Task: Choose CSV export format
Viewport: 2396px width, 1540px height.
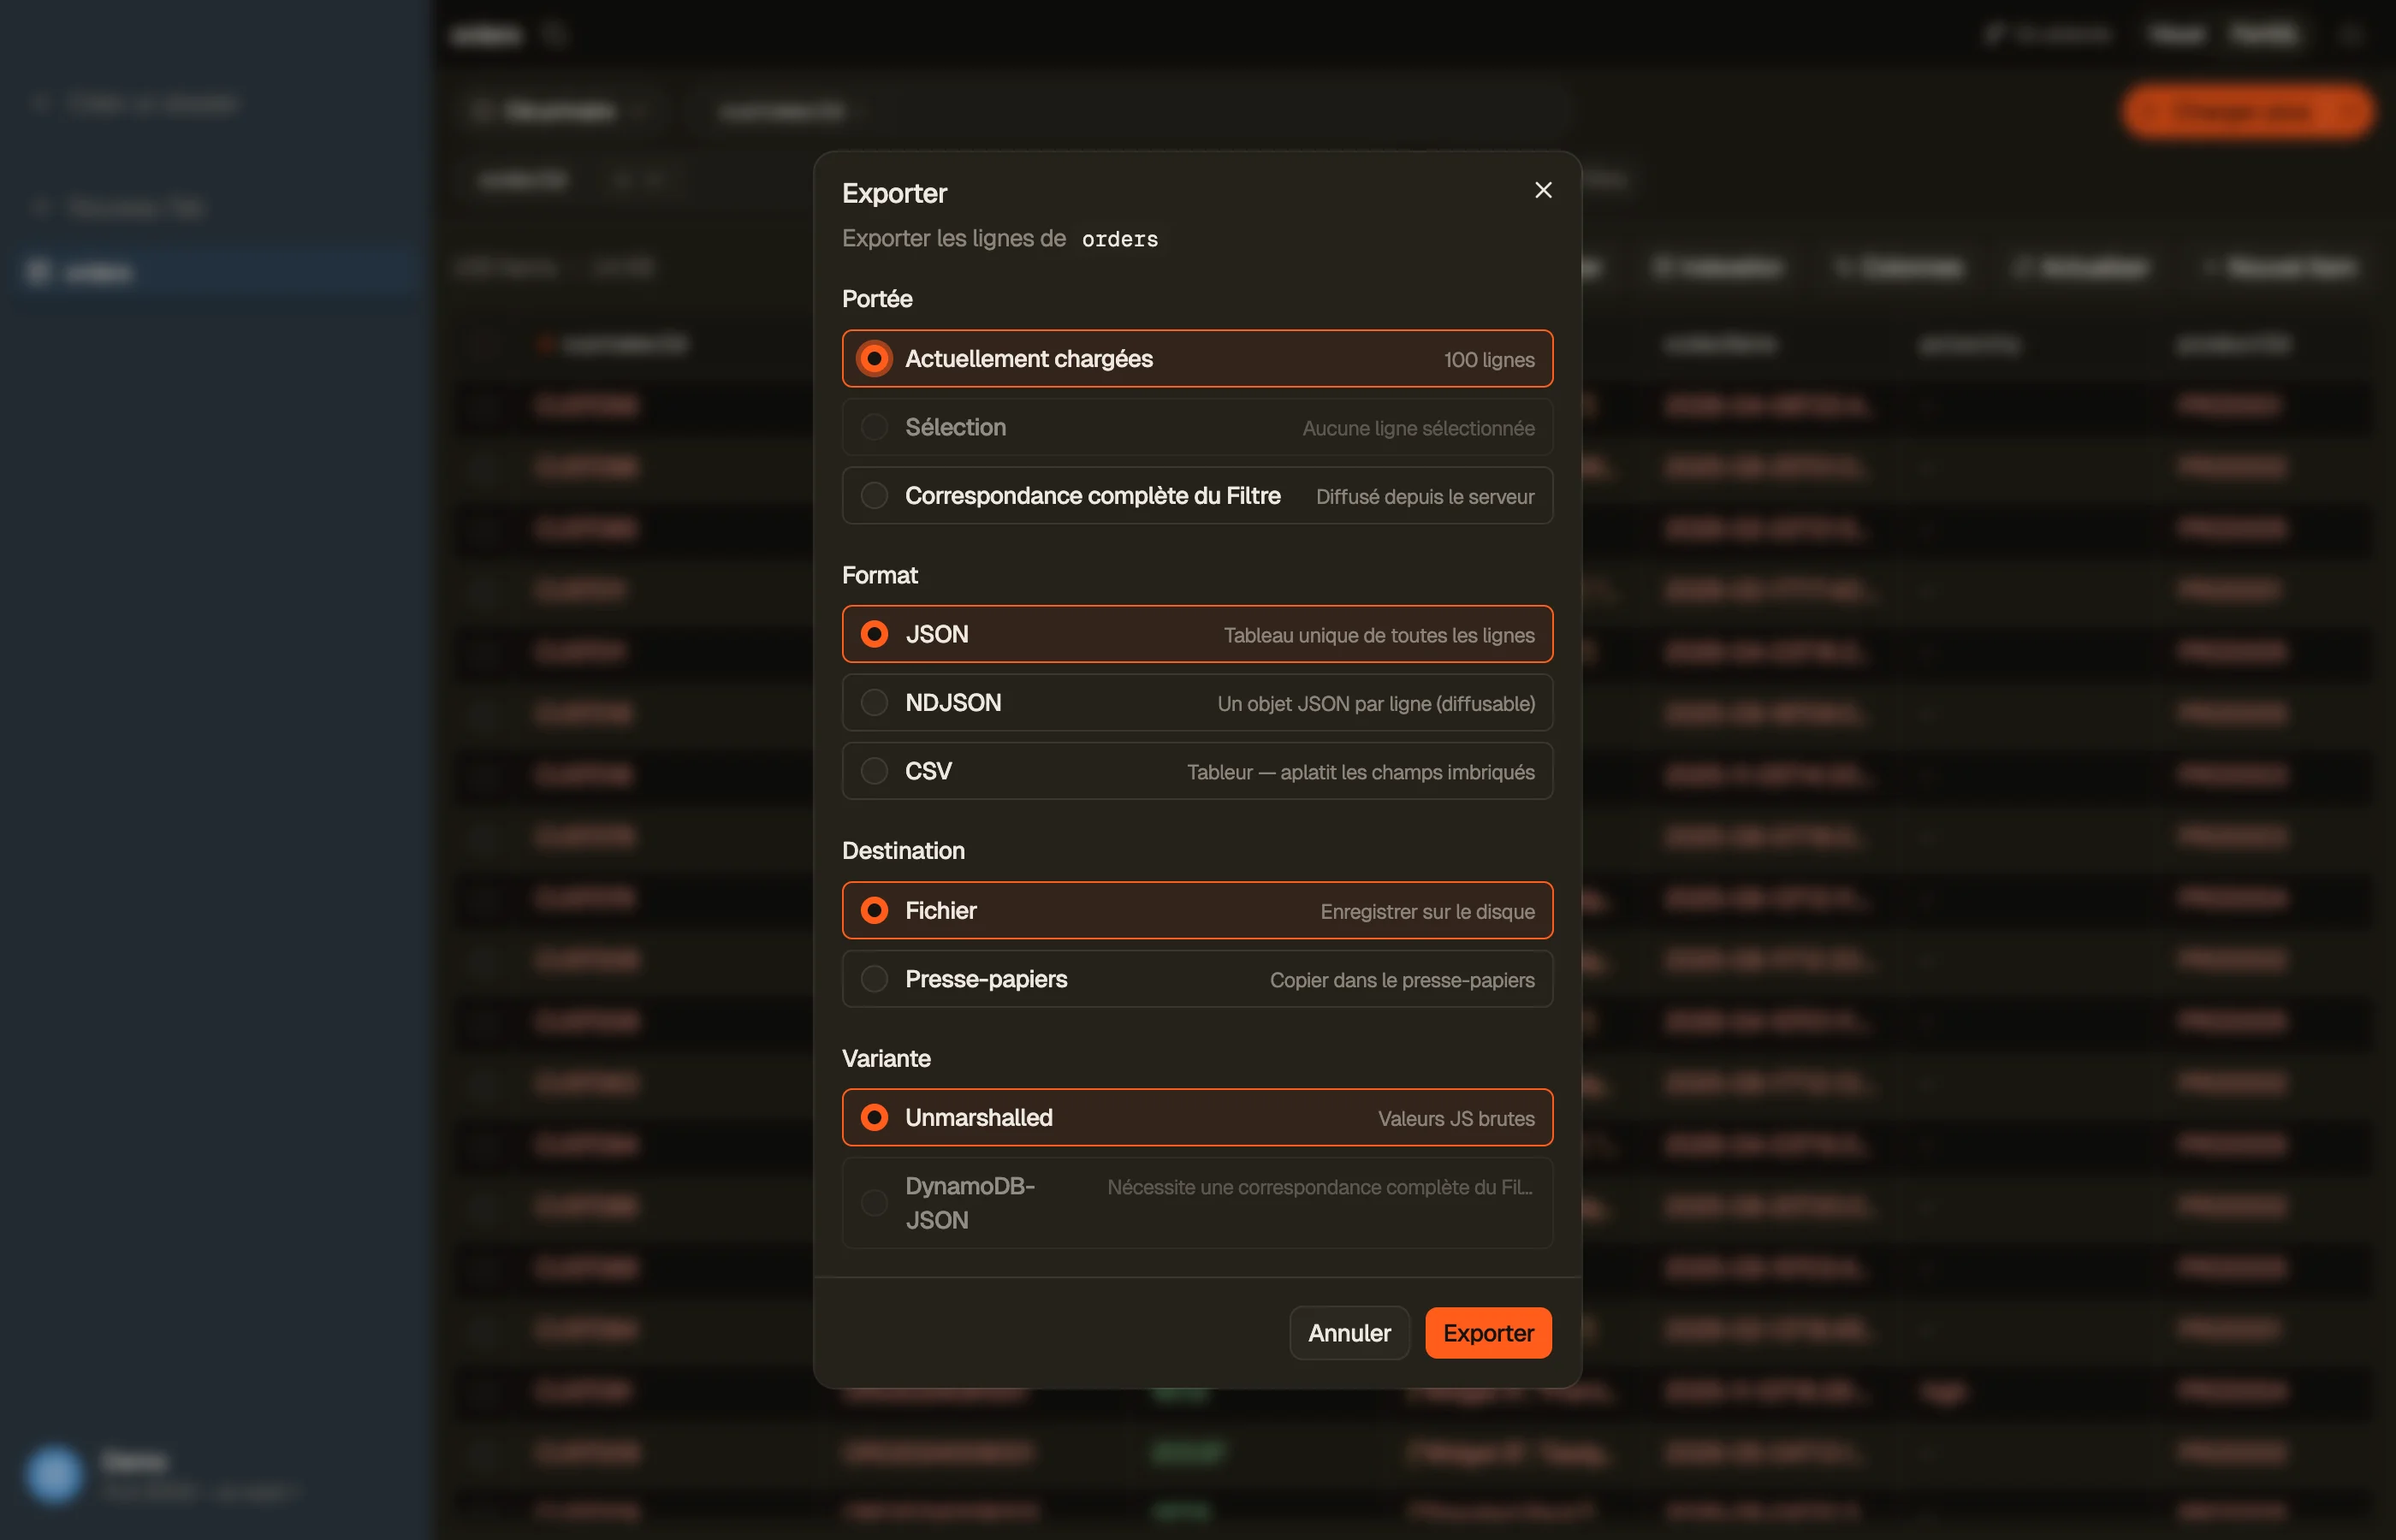Action: [x=1197, y=771]
